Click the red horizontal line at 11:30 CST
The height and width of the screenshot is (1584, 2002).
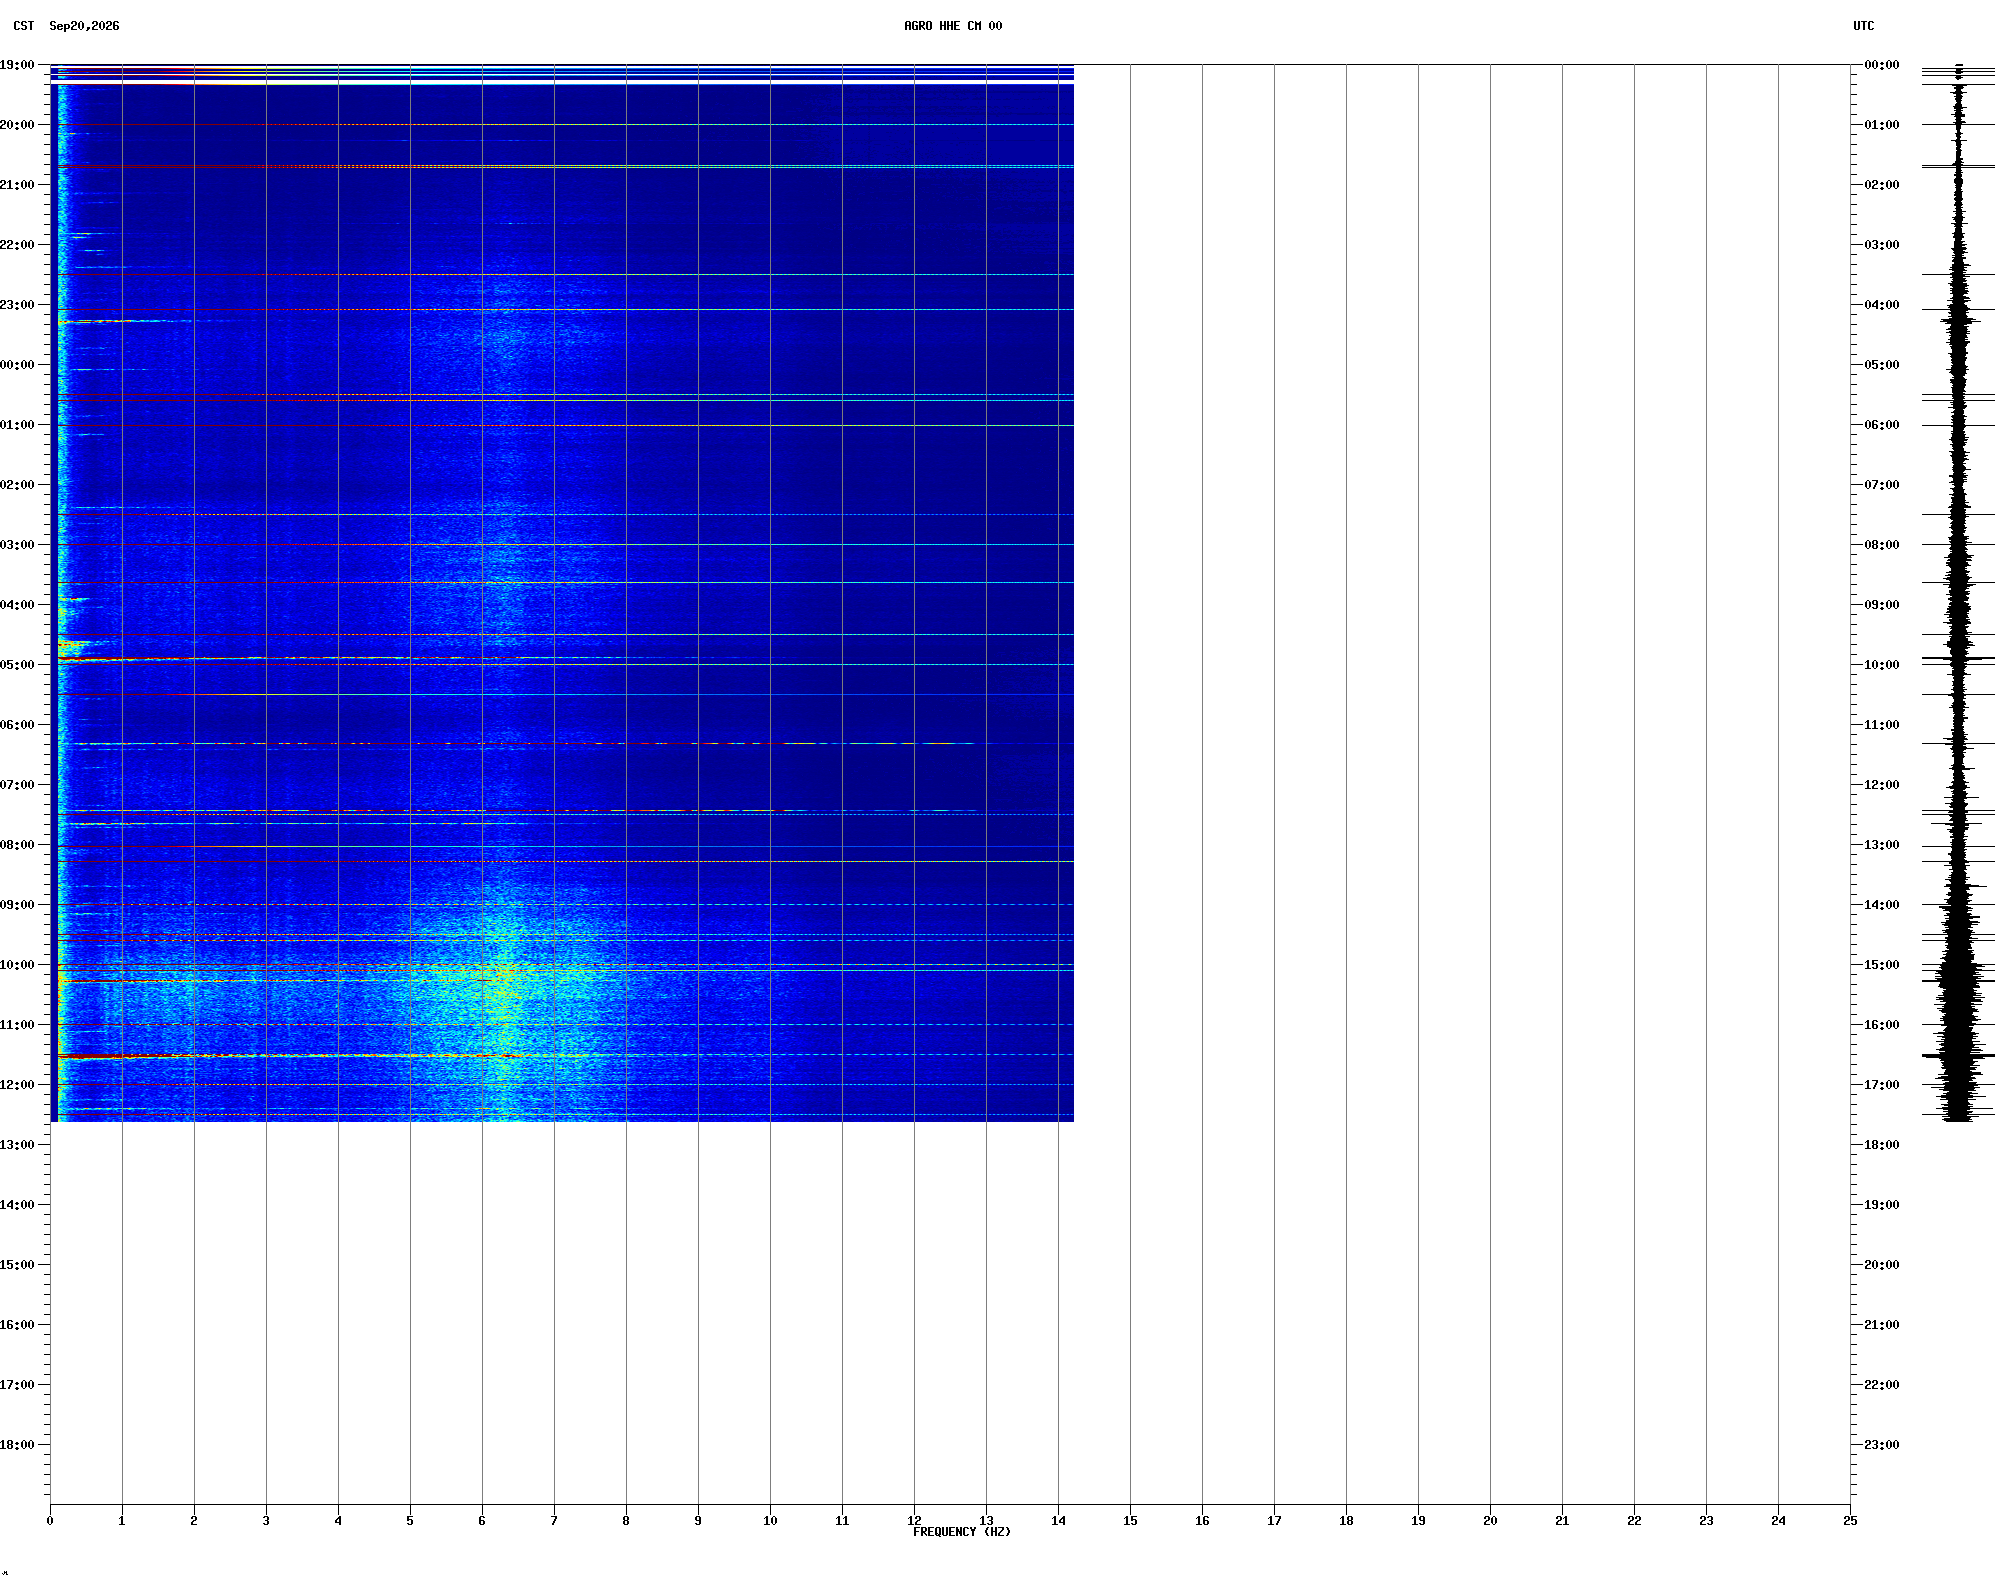290,1056
